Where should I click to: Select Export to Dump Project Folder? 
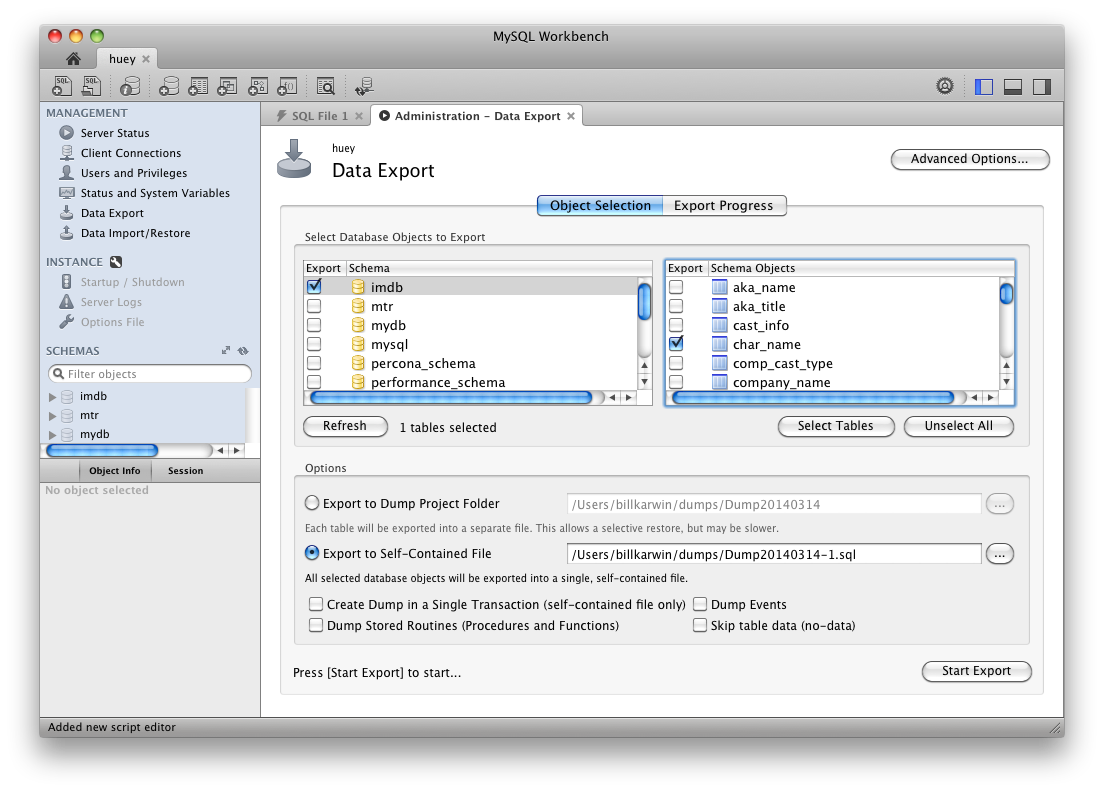click(x=312, y=503)
